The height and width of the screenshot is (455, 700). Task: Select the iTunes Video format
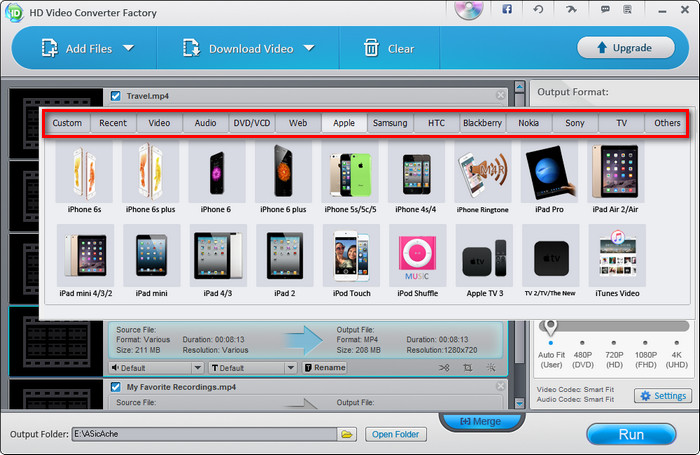point(617,262)
